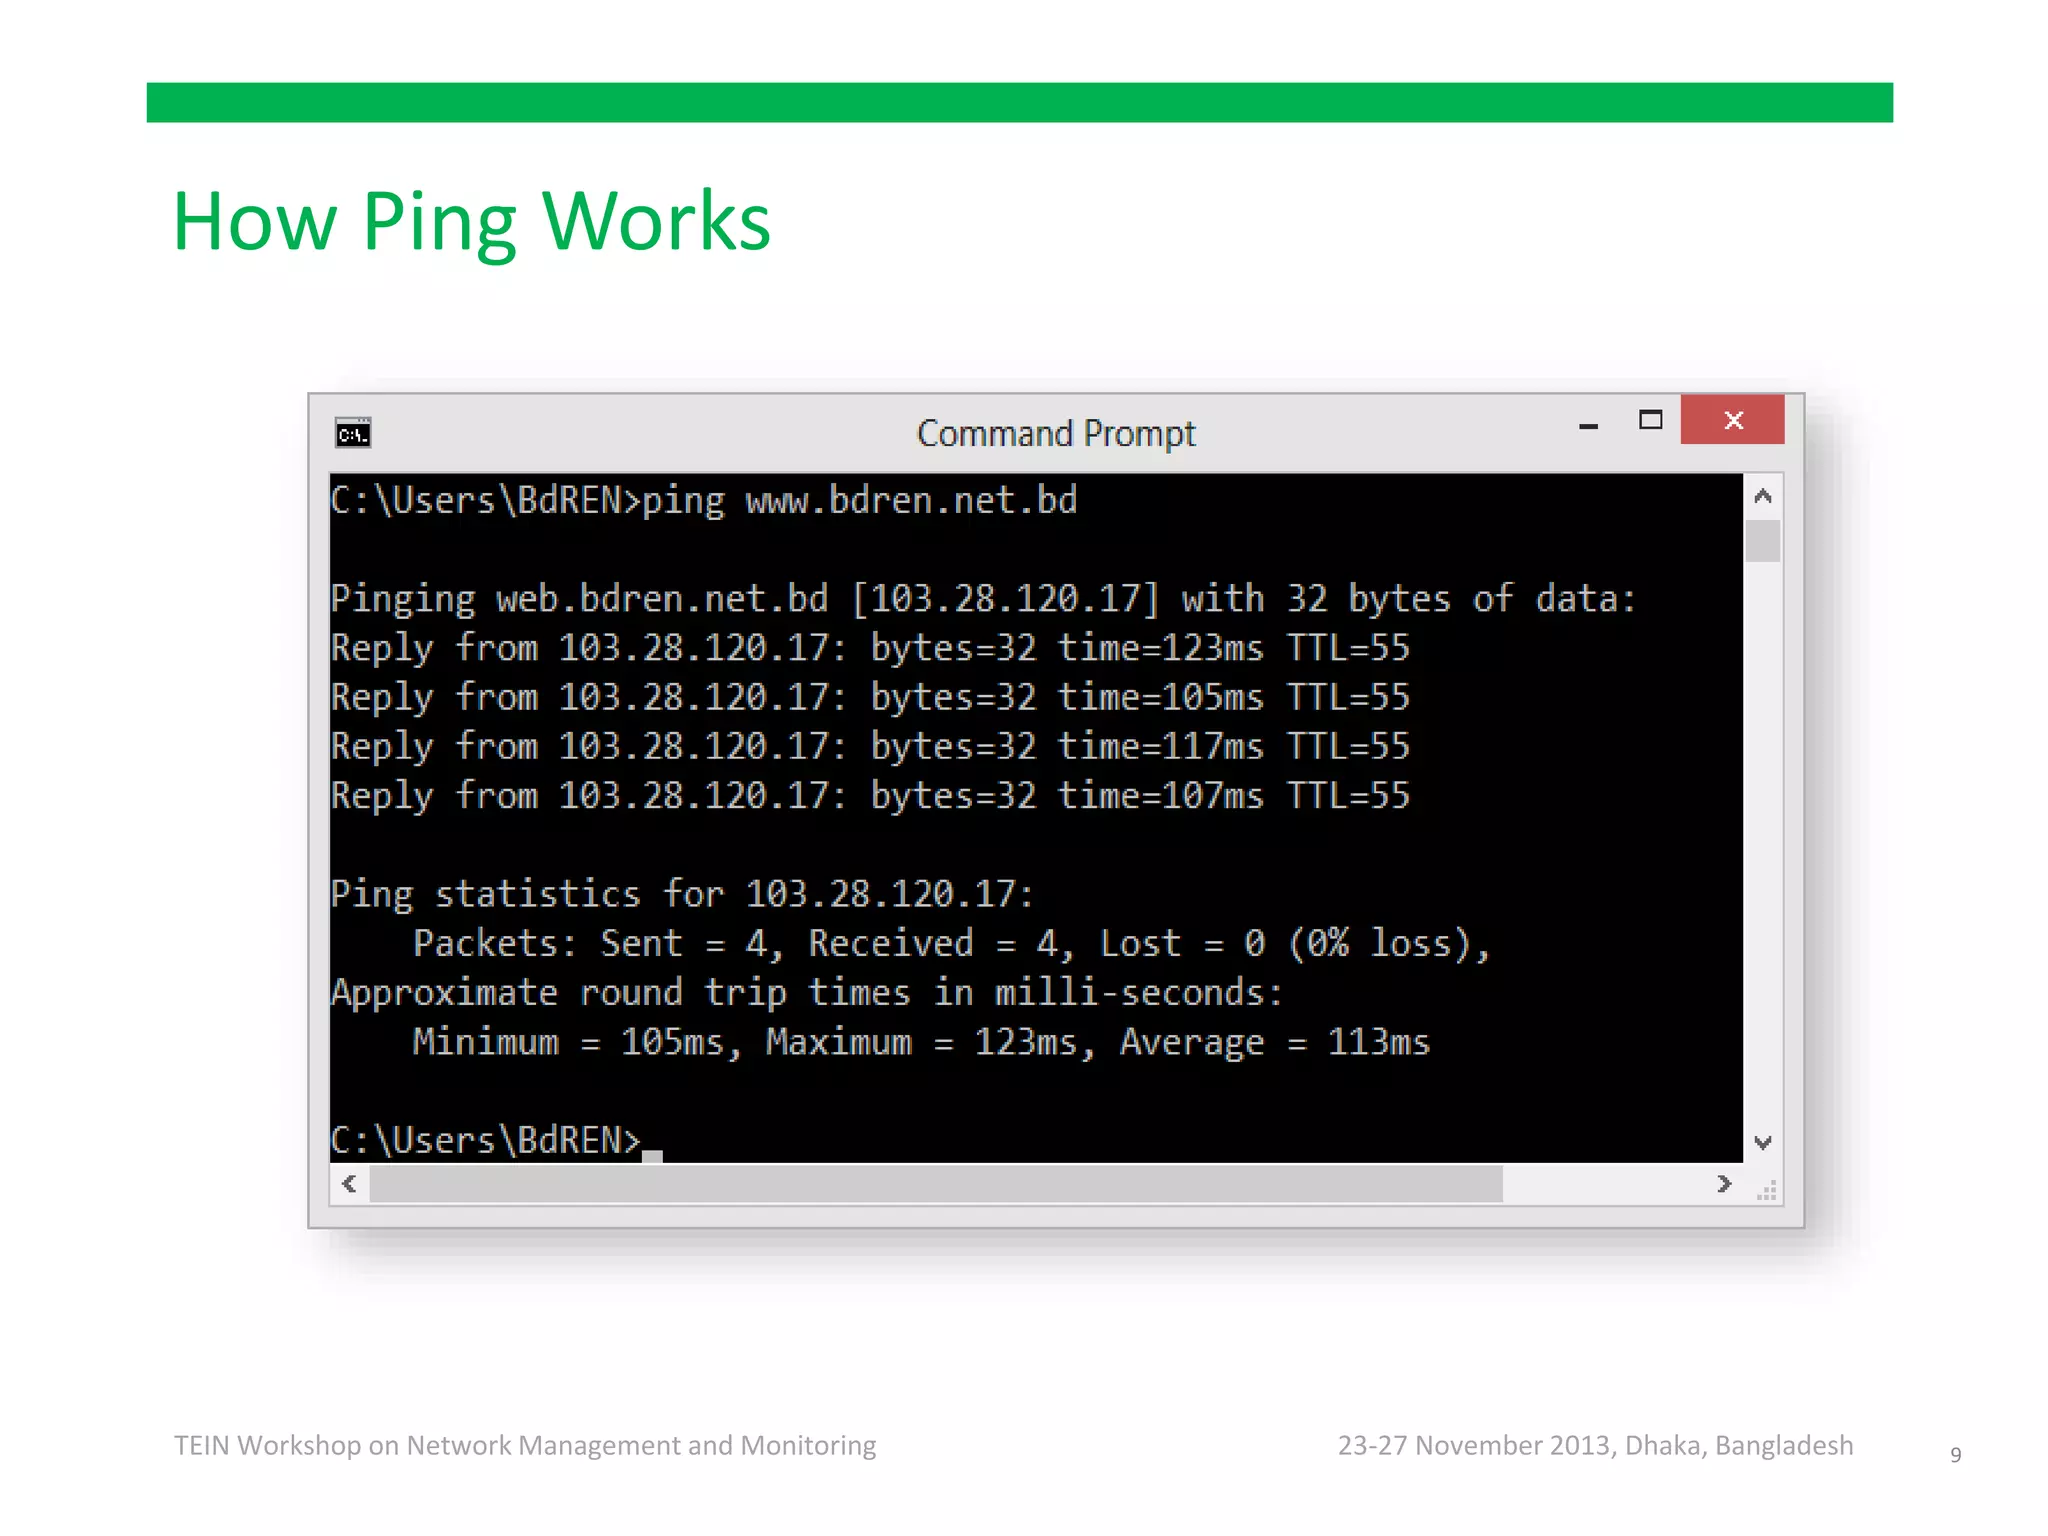Open the Command Prompt system menu icon
Viewport: 2048px width, 1536px height.
coord(353,433)
